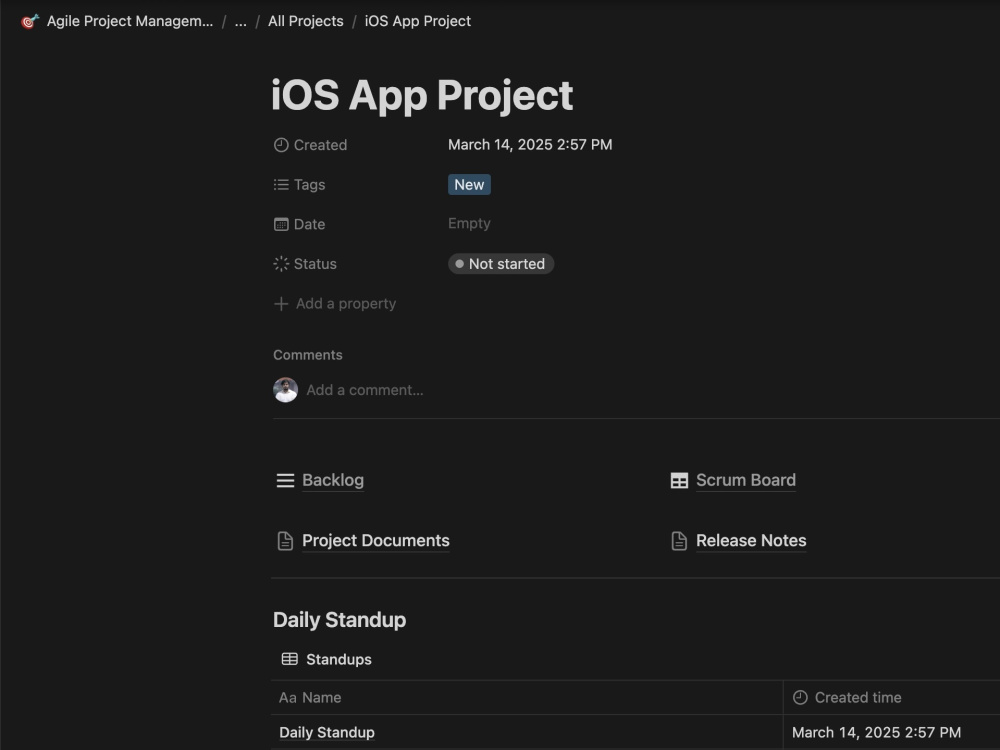This screenshot has width=1000, height=750.
Task: Click the Created property clock icon
Action: (281, 145)
